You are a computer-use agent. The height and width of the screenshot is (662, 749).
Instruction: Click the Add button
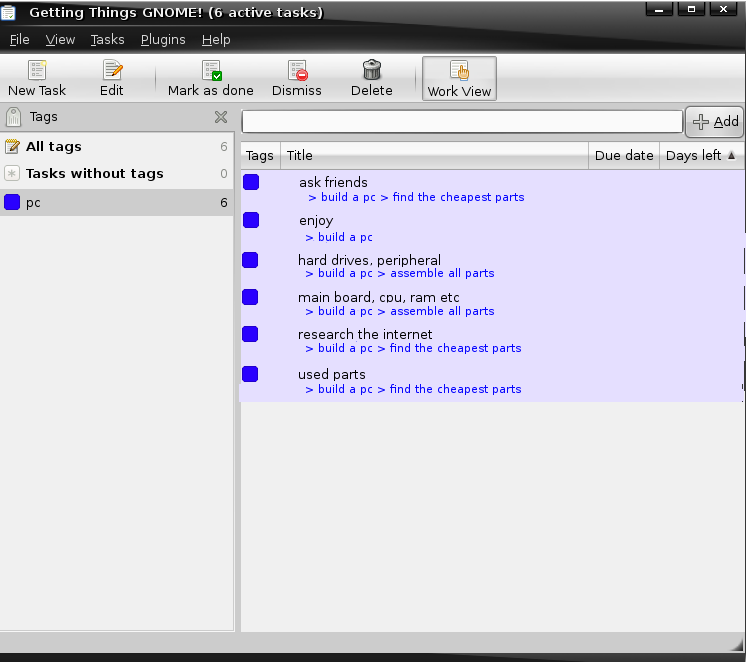715,122
